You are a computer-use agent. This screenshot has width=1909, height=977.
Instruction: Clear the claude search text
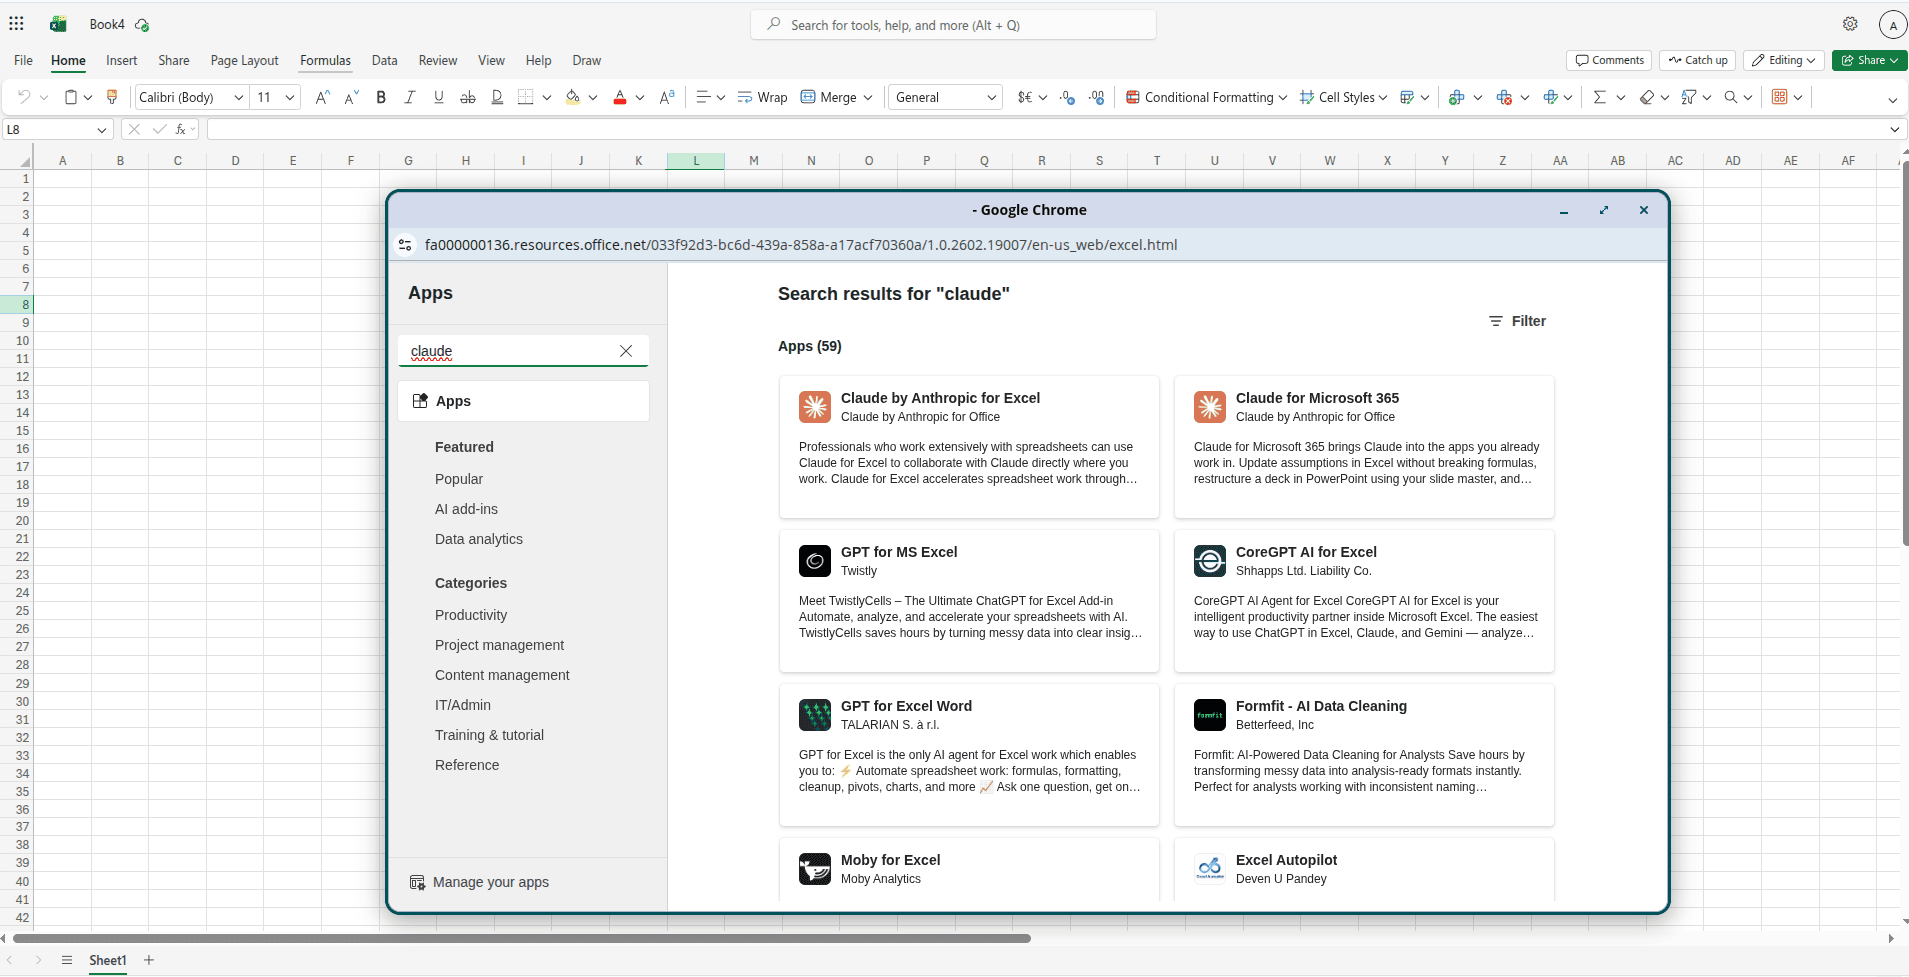(x=626, y=351)
